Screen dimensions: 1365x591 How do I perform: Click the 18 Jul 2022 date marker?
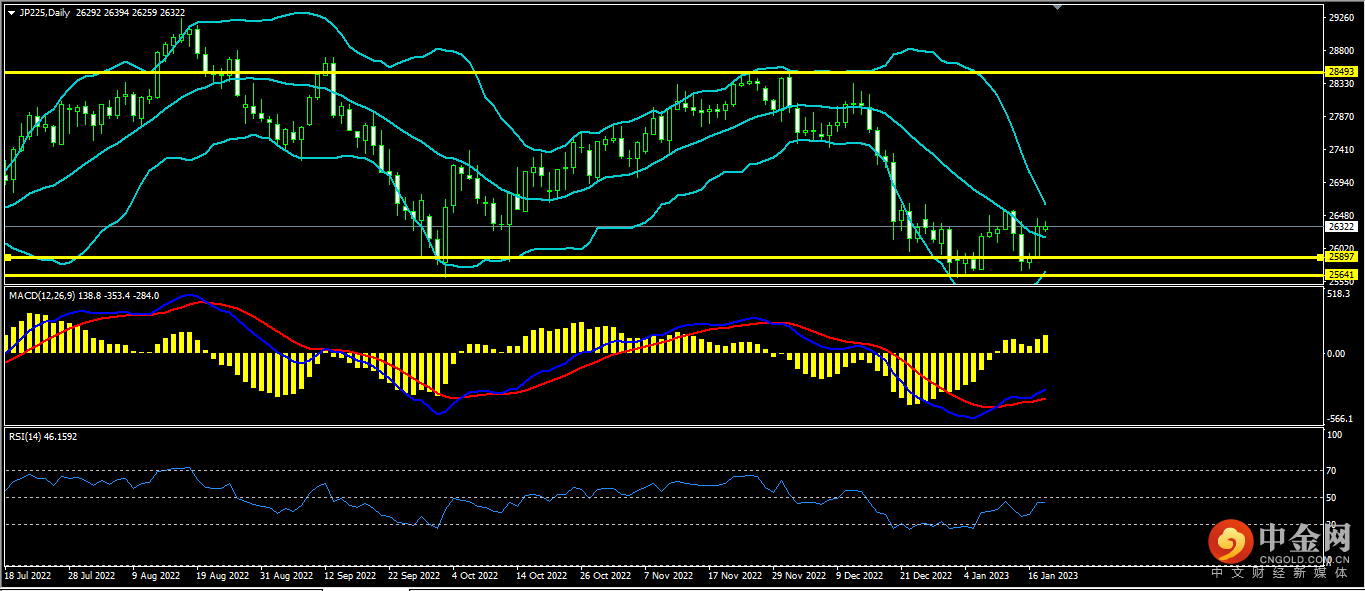pyautogui.click(x=26, y=576)
